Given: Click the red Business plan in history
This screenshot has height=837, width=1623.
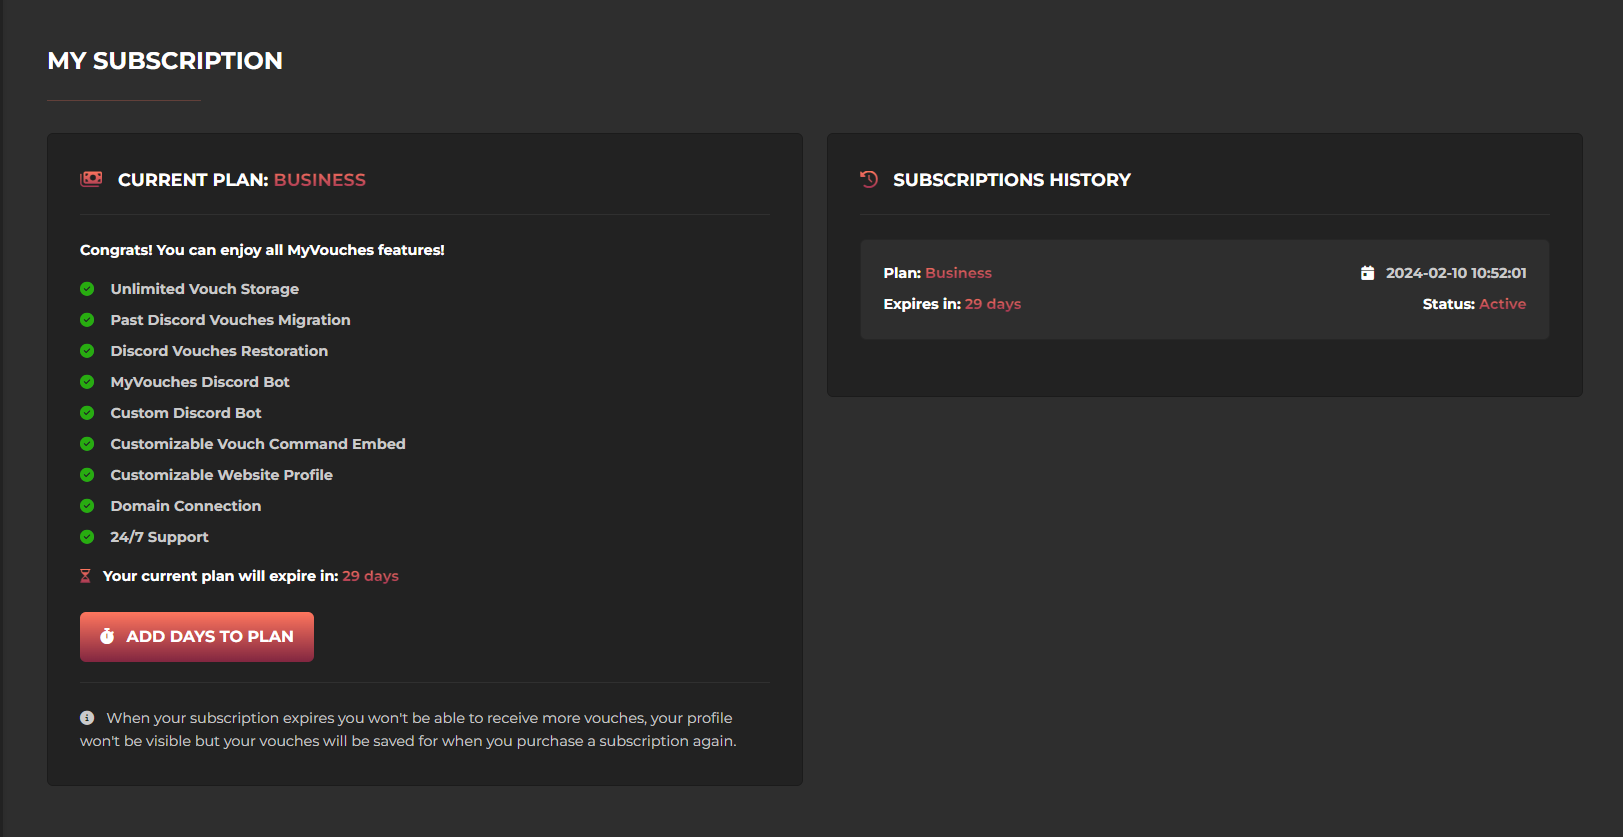Looking at the screenshot, I should [x=958, y=273].
